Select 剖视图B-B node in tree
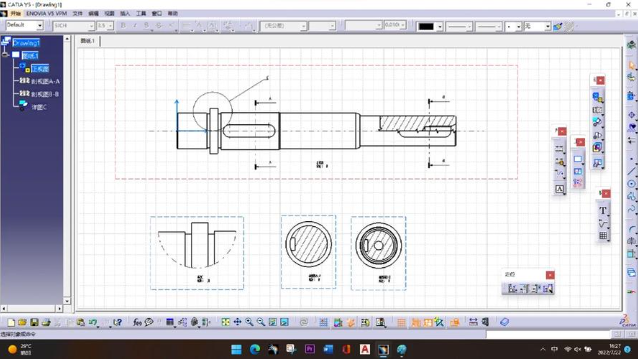This screenshot has height=360, width=638. [45, 94]
